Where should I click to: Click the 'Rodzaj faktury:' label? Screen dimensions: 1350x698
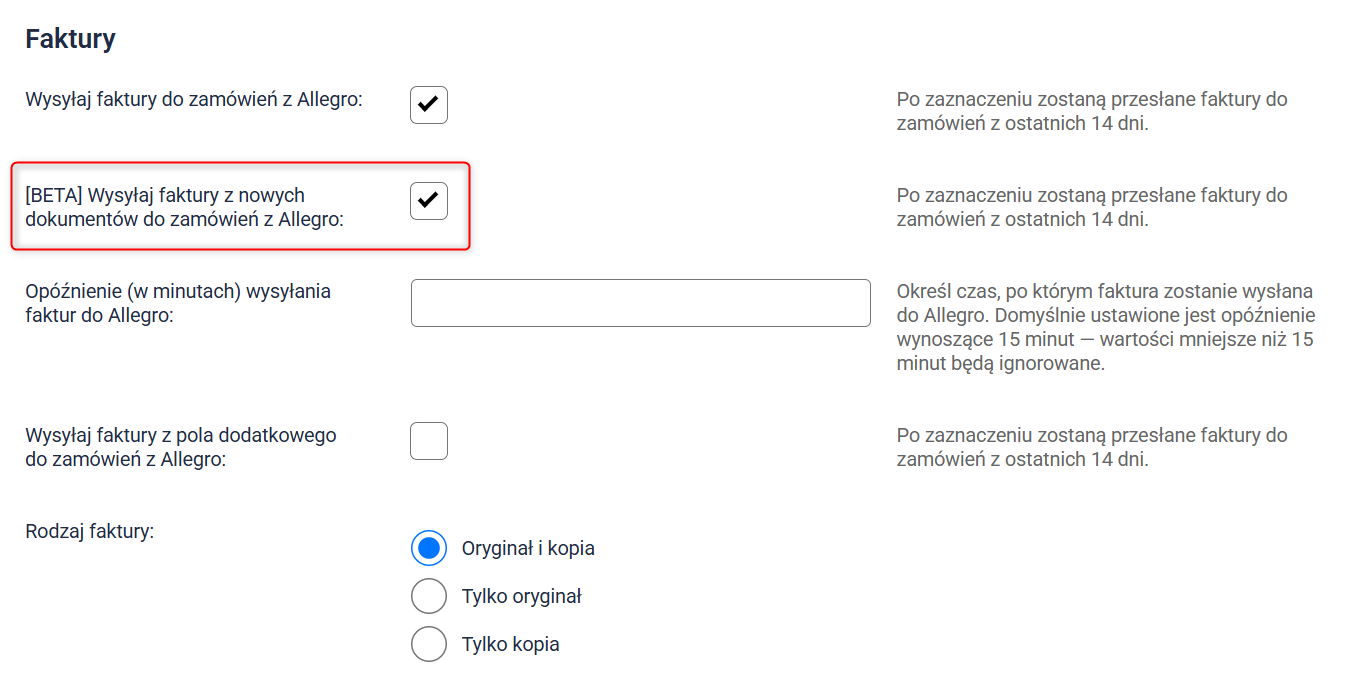(x=90, y=531)
